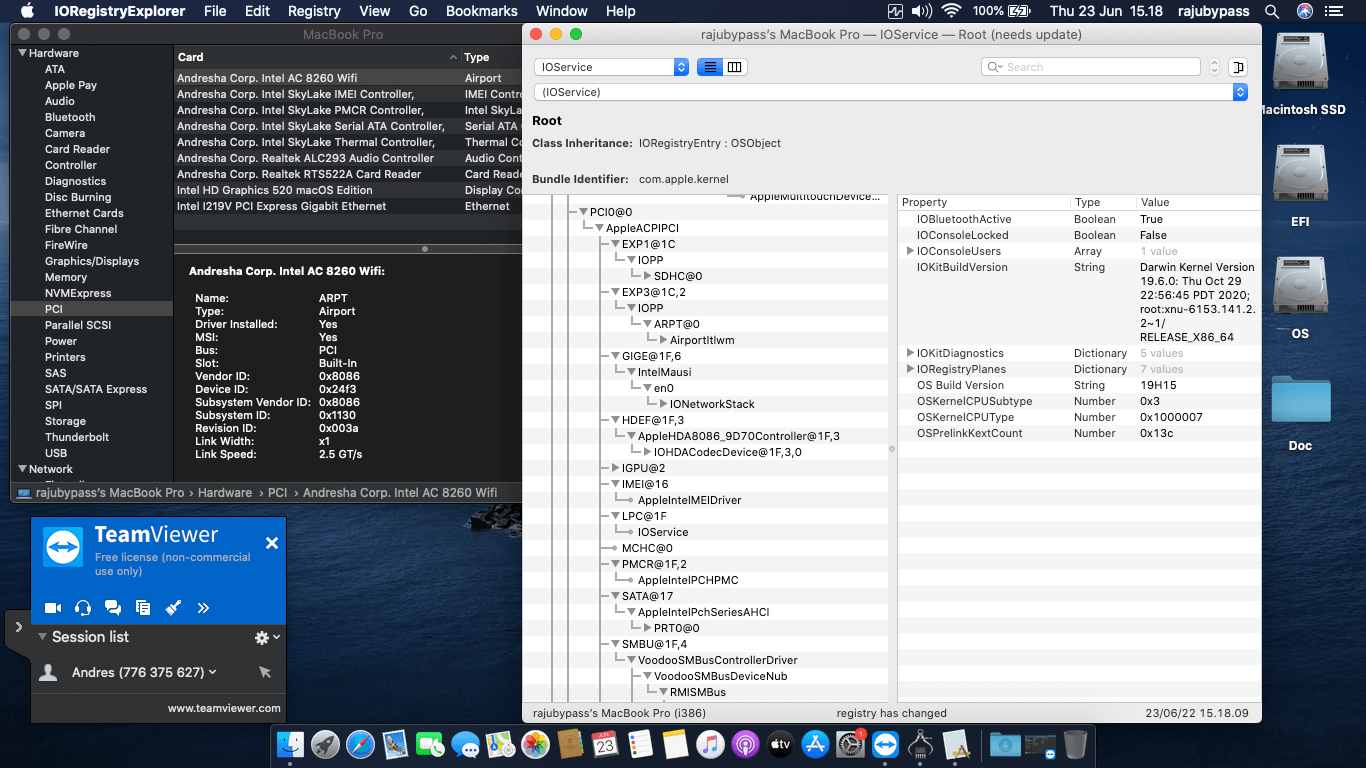Screen dimensions: 1366x768
Task: Open TeamViewer chat bubbles icon
Action: point(113,607)
